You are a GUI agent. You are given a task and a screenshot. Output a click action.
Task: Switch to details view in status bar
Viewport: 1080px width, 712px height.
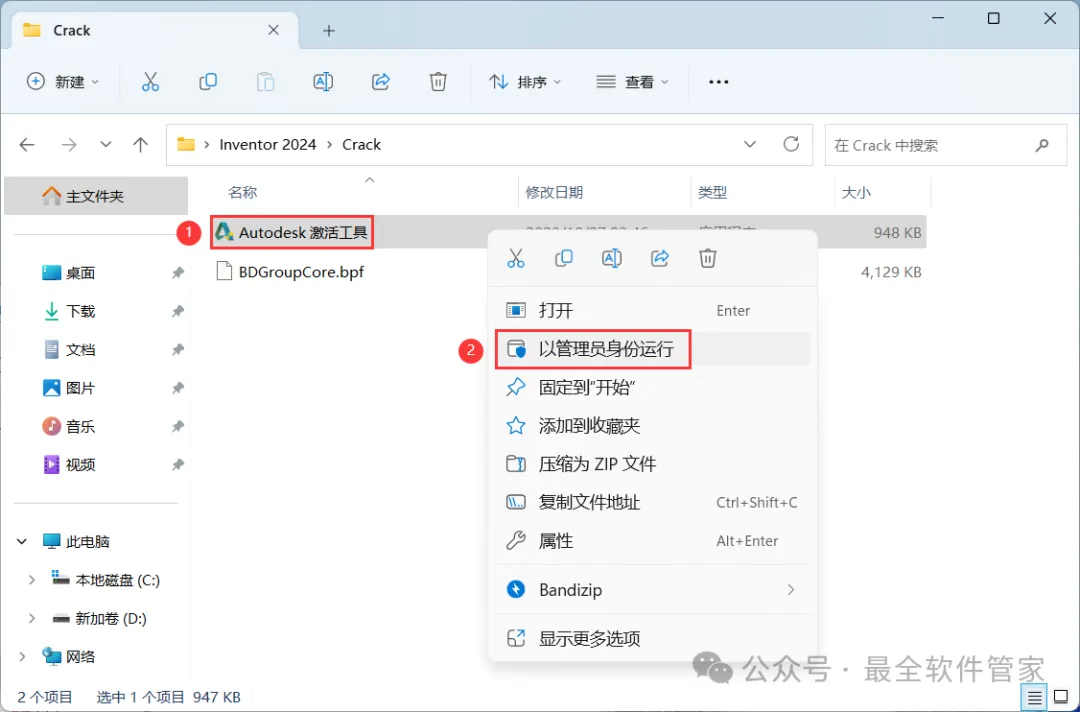click(x=1035, y=698)
